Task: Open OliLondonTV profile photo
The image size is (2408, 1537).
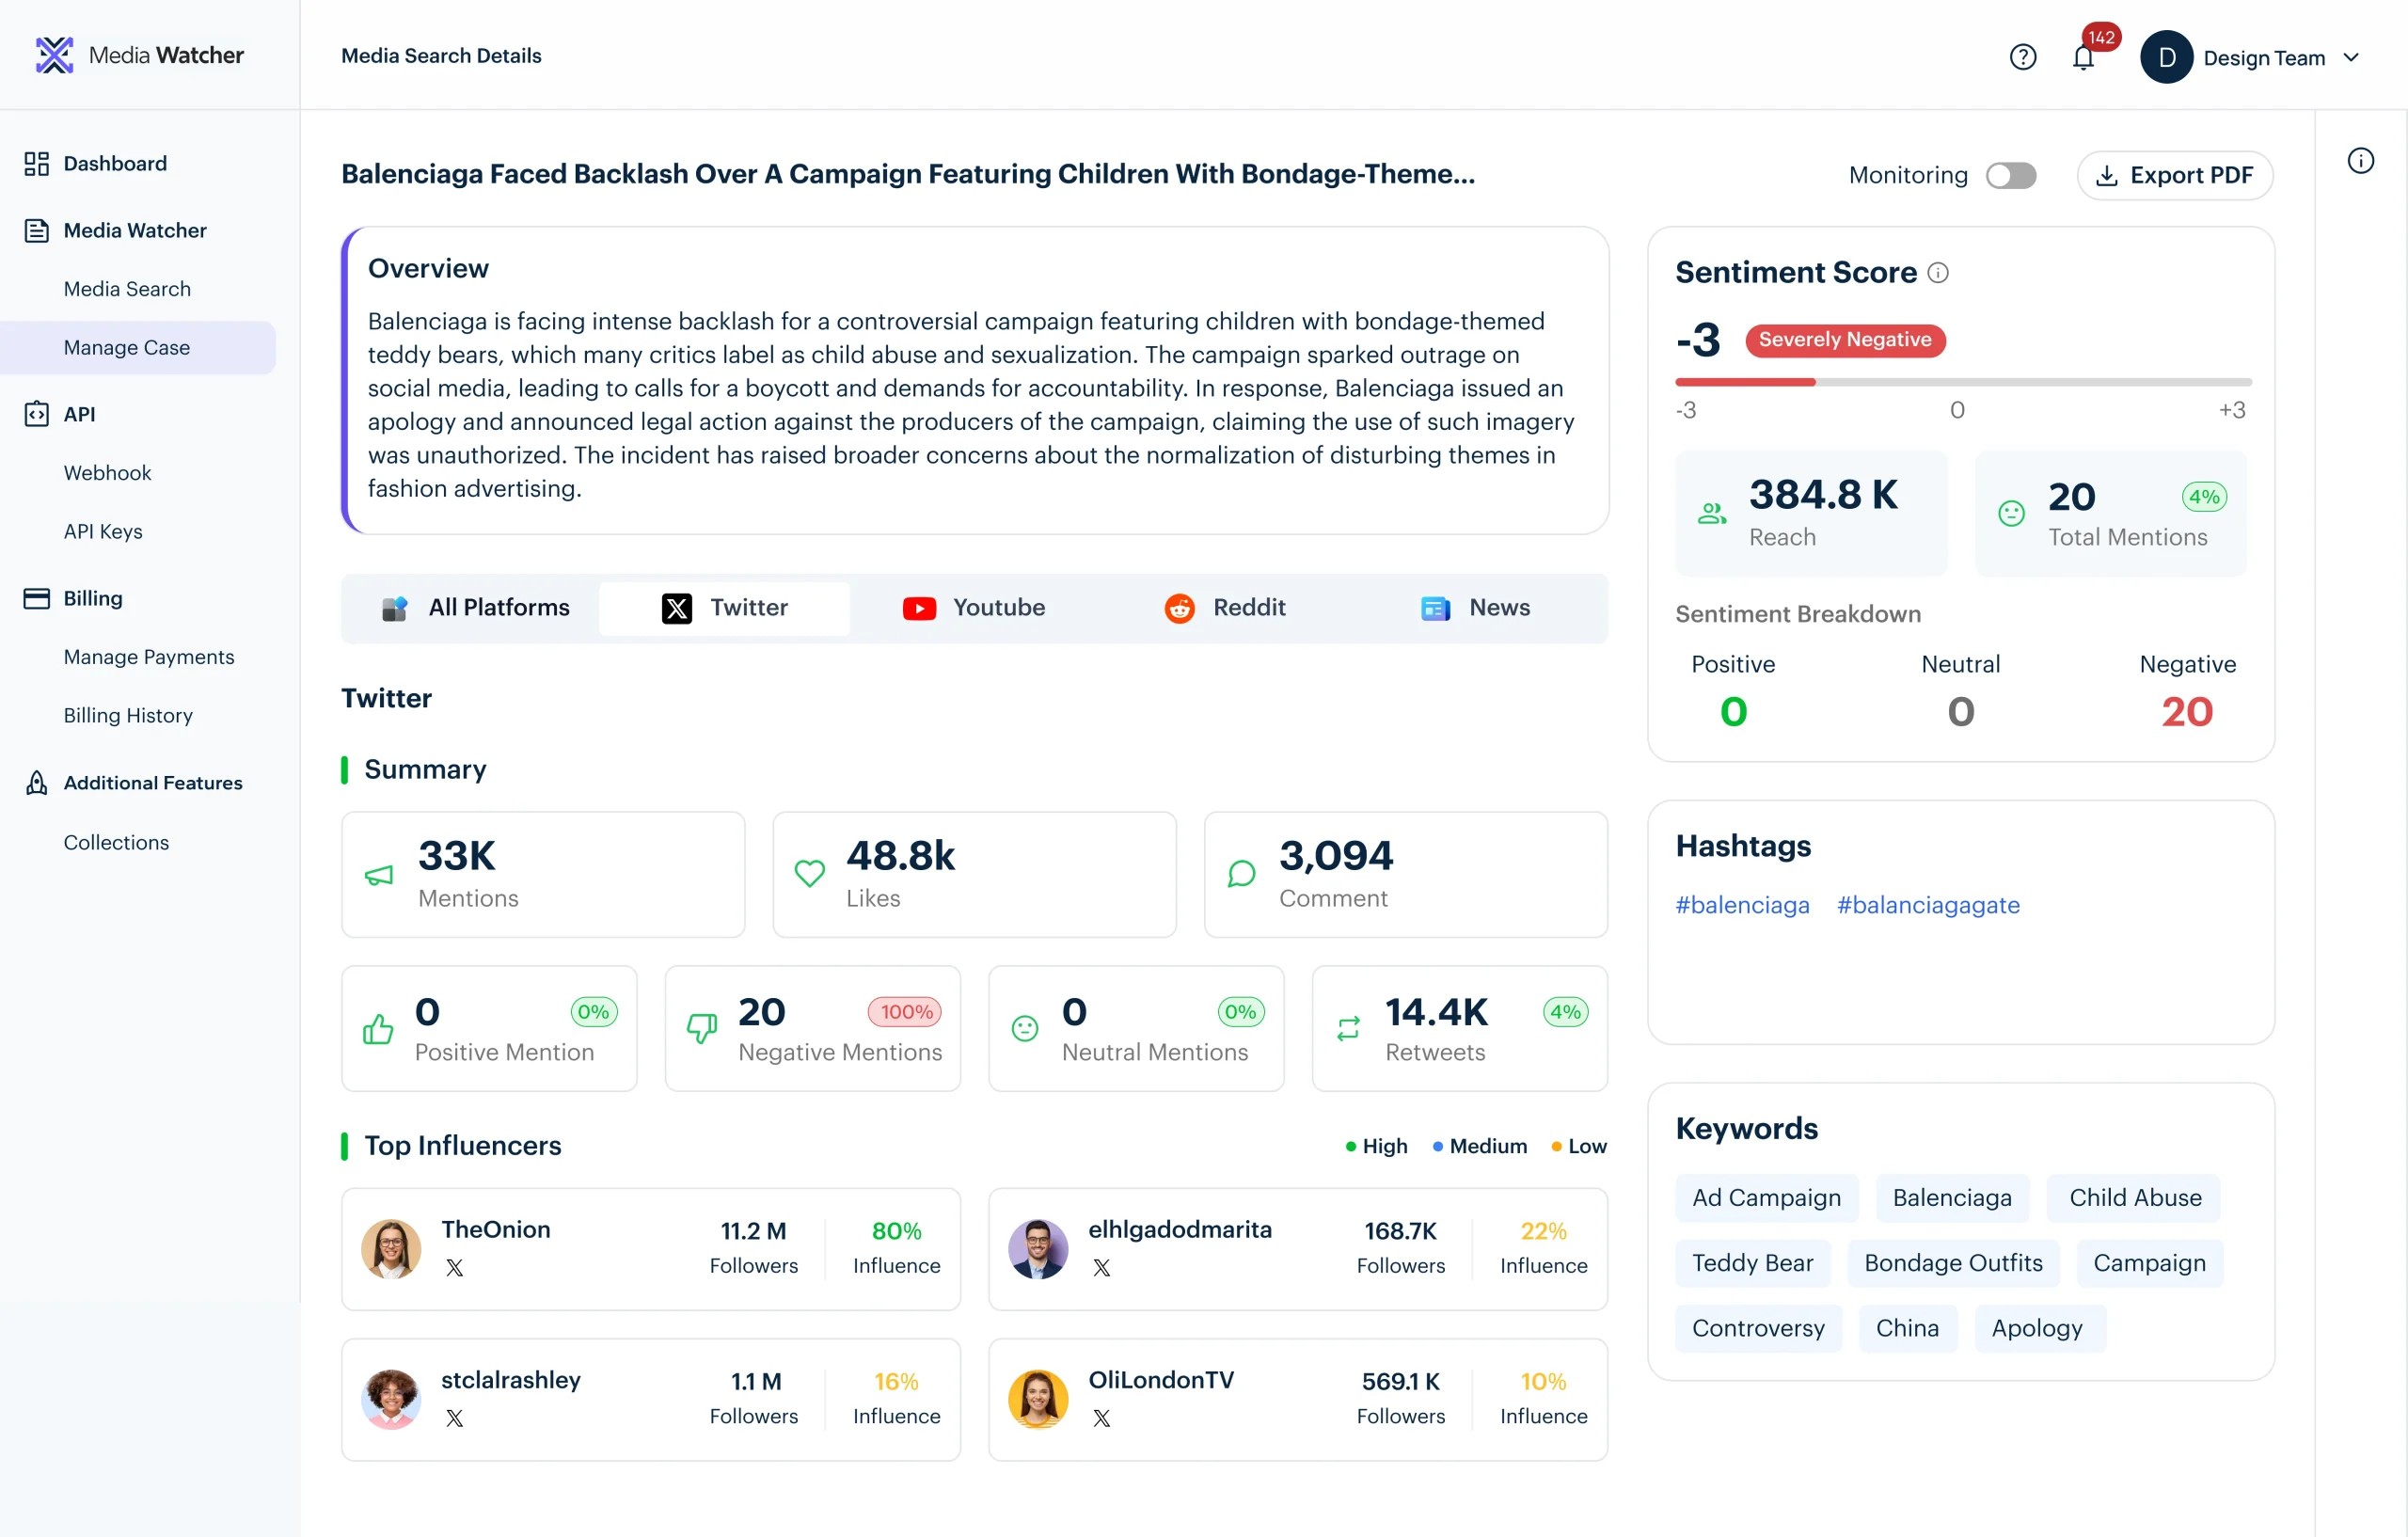Action: [1038, 1399]
